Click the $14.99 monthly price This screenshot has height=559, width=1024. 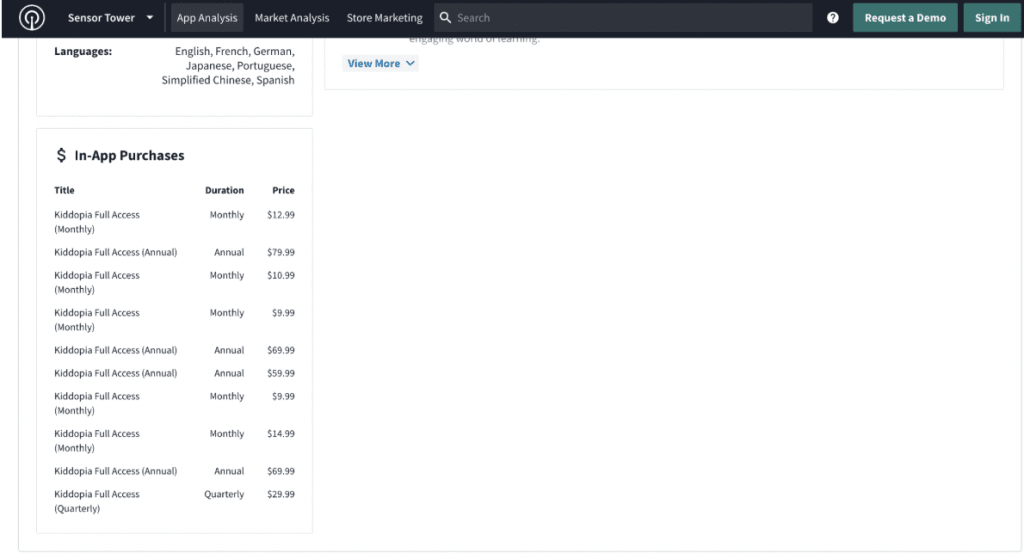(x=280, y=434)
